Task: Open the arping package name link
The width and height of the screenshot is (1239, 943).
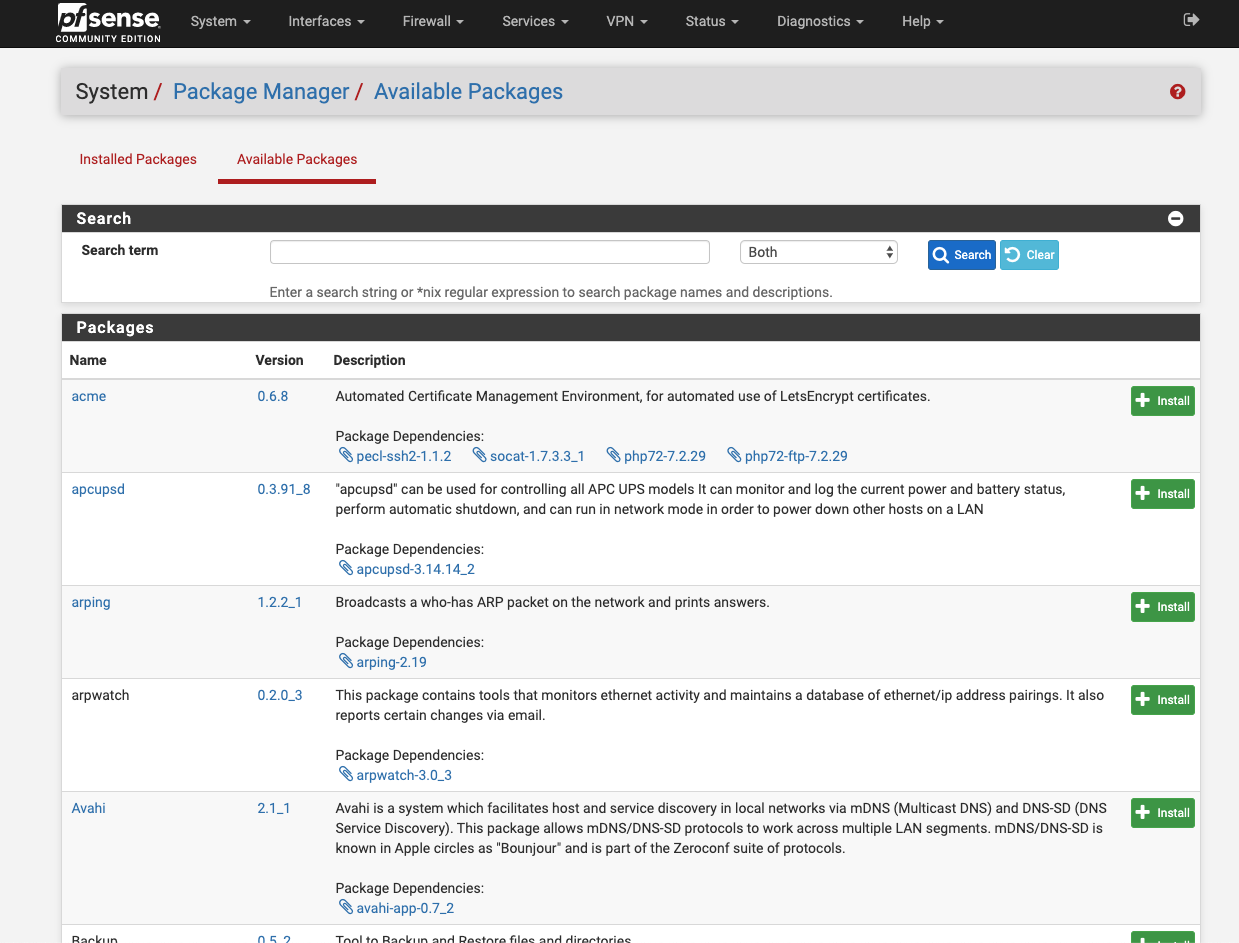Action: tap(91, 602)
